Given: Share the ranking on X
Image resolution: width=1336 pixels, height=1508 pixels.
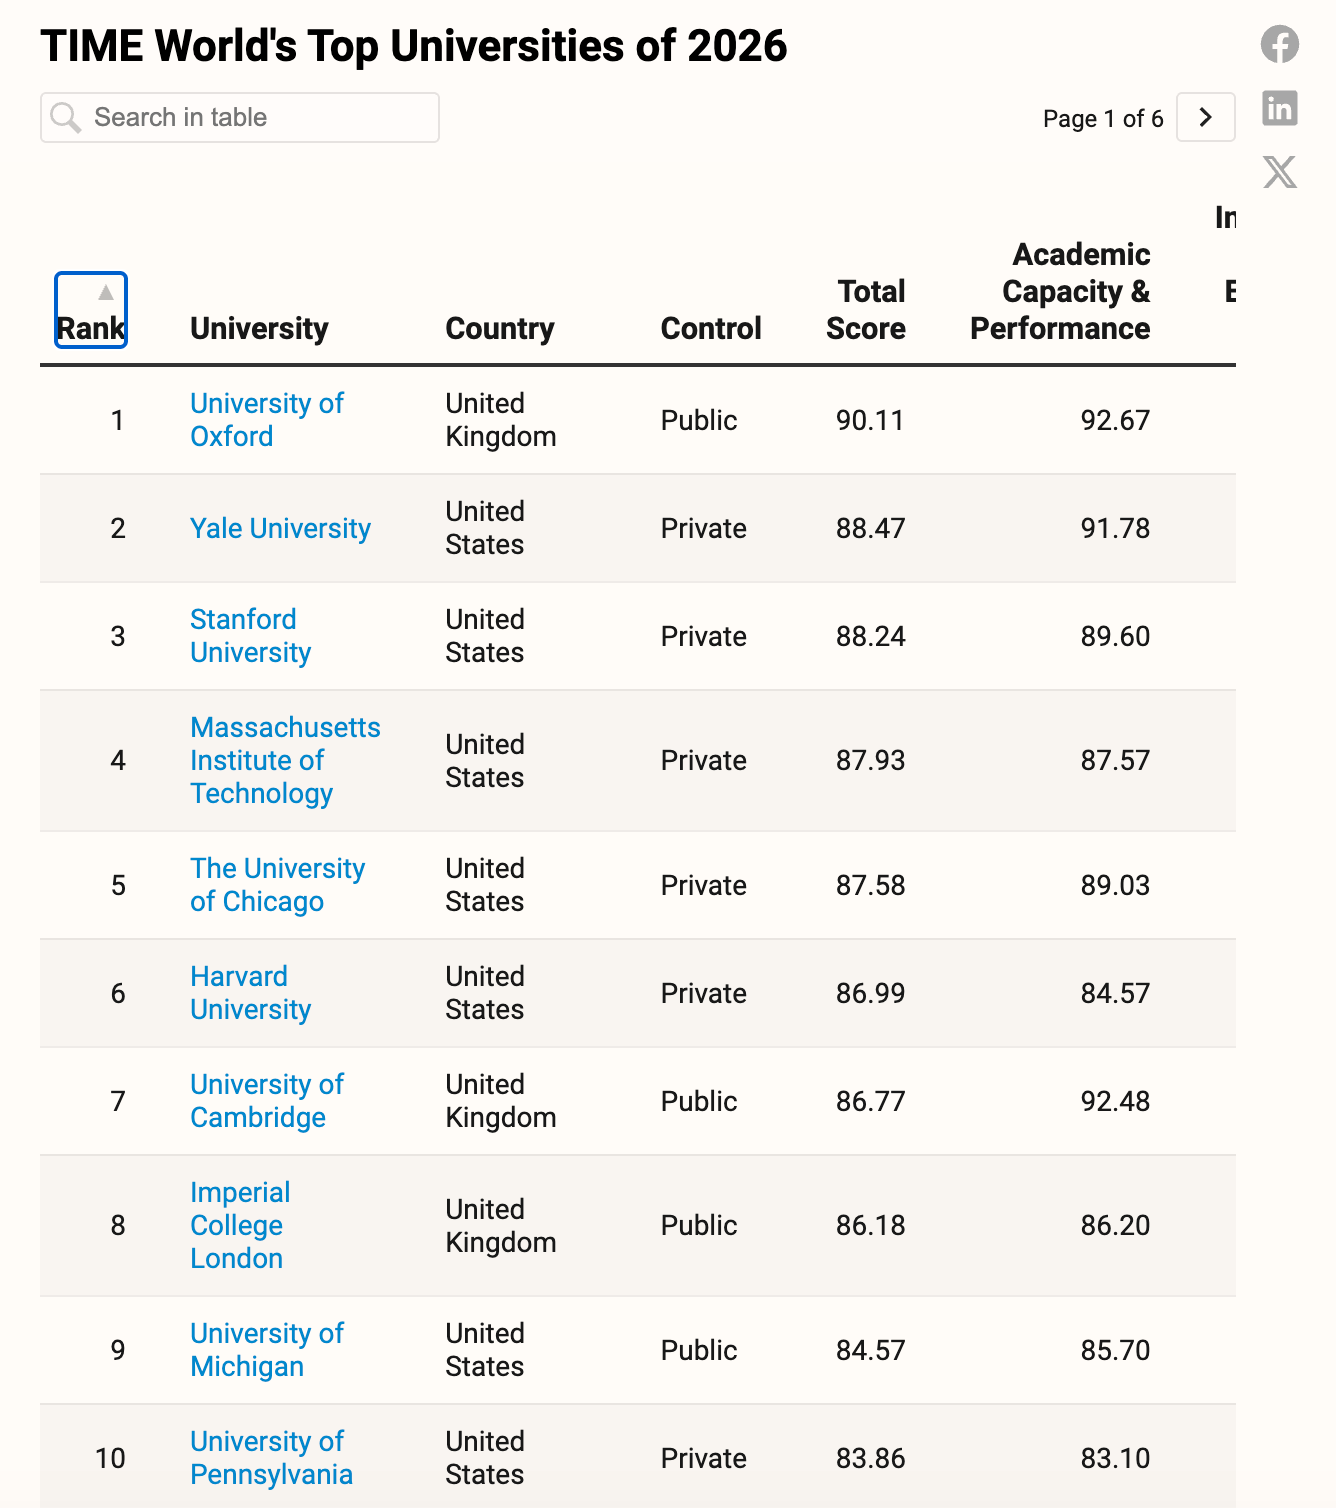Looking at the screenshot, I should [1279, 172].
